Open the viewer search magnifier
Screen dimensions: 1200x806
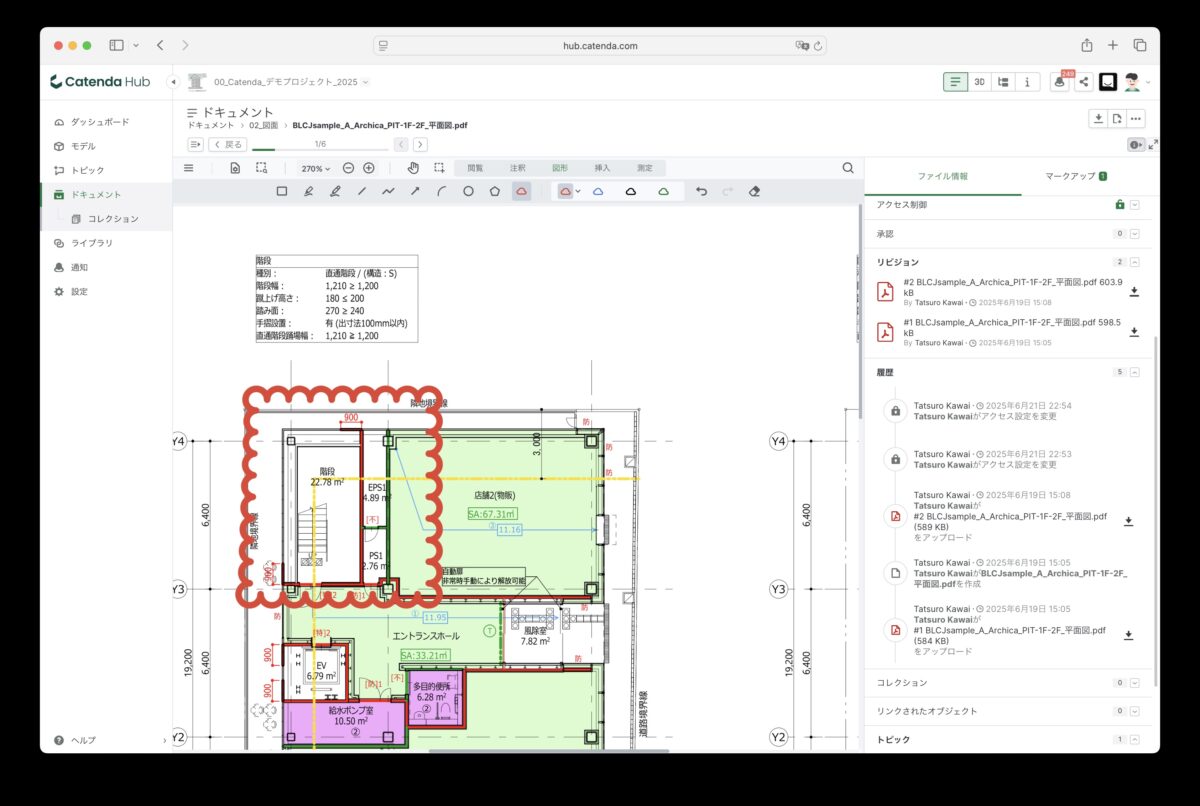[x=848, y=168]
